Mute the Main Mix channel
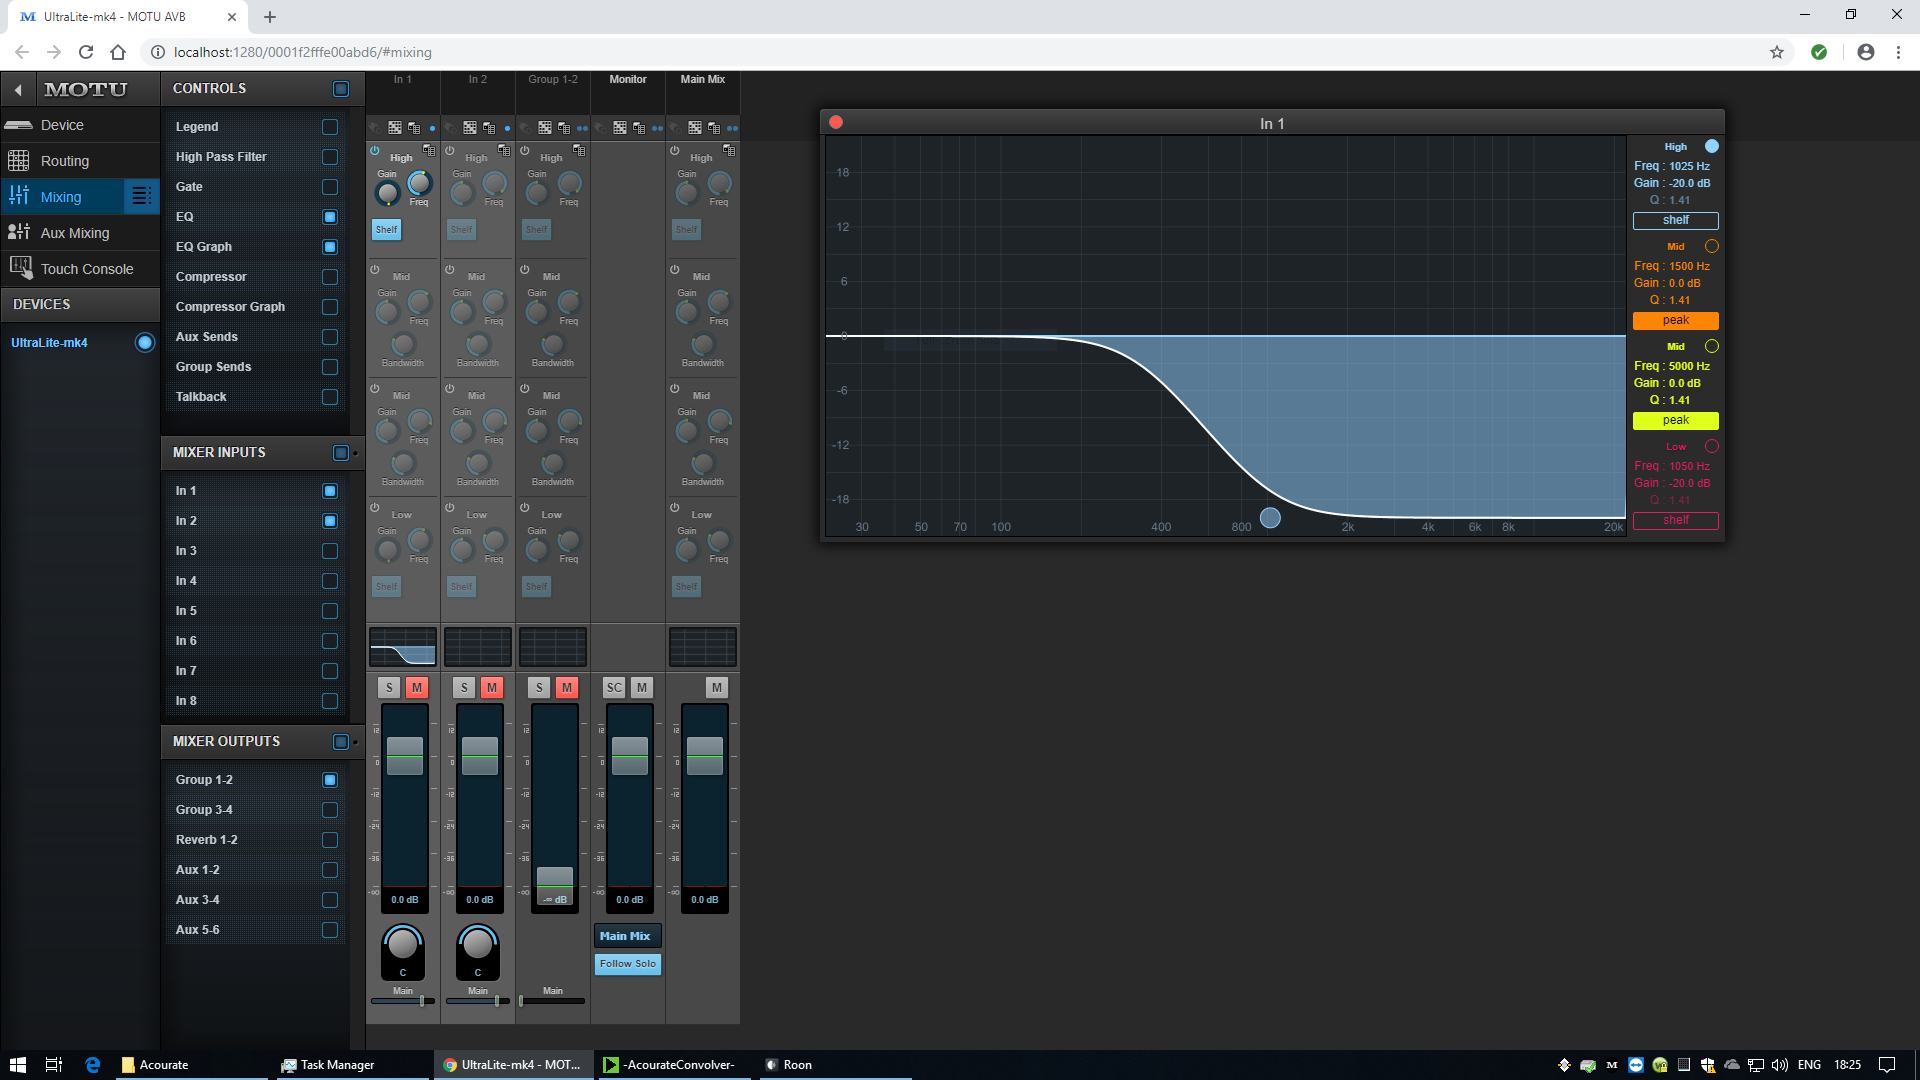The image size is (1920, 1080). coord(717,688)
